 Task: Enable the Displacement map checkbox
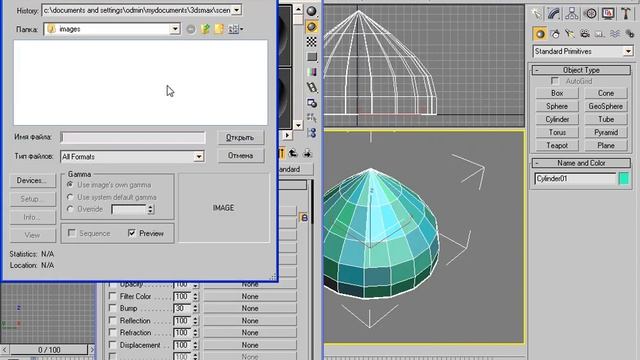point(112,345)
